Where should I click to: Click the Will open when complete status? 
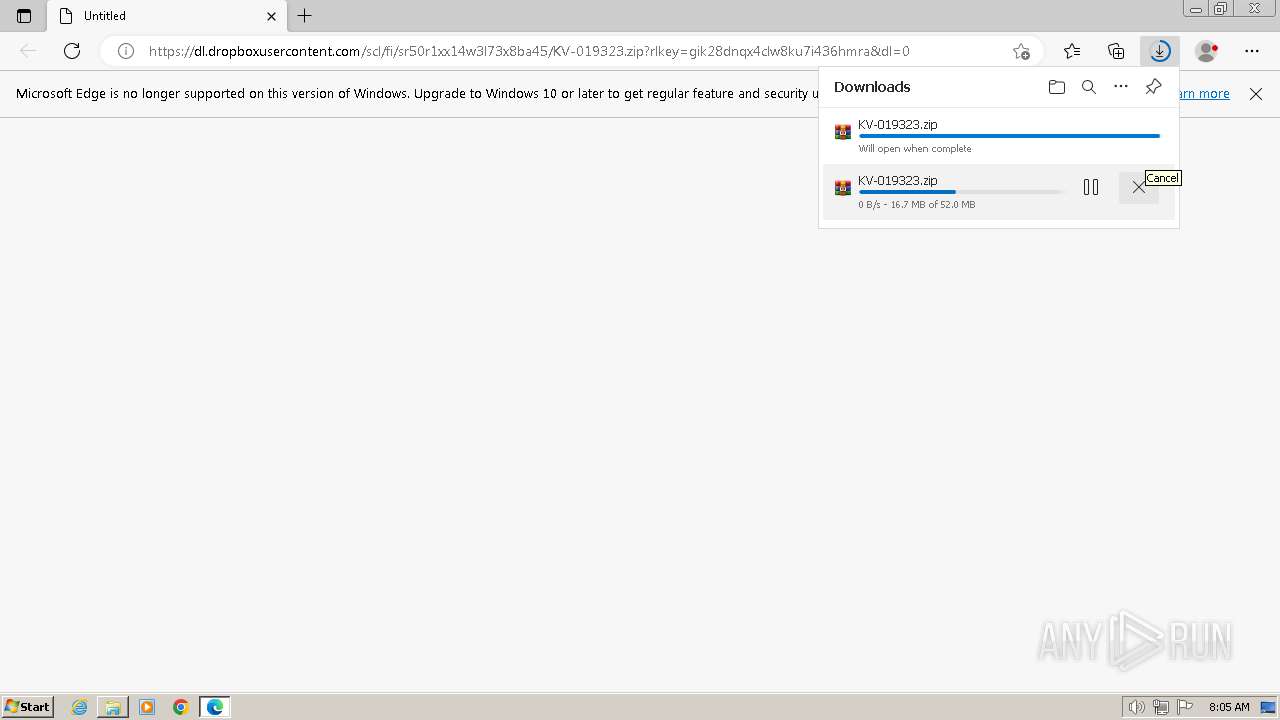915,149
